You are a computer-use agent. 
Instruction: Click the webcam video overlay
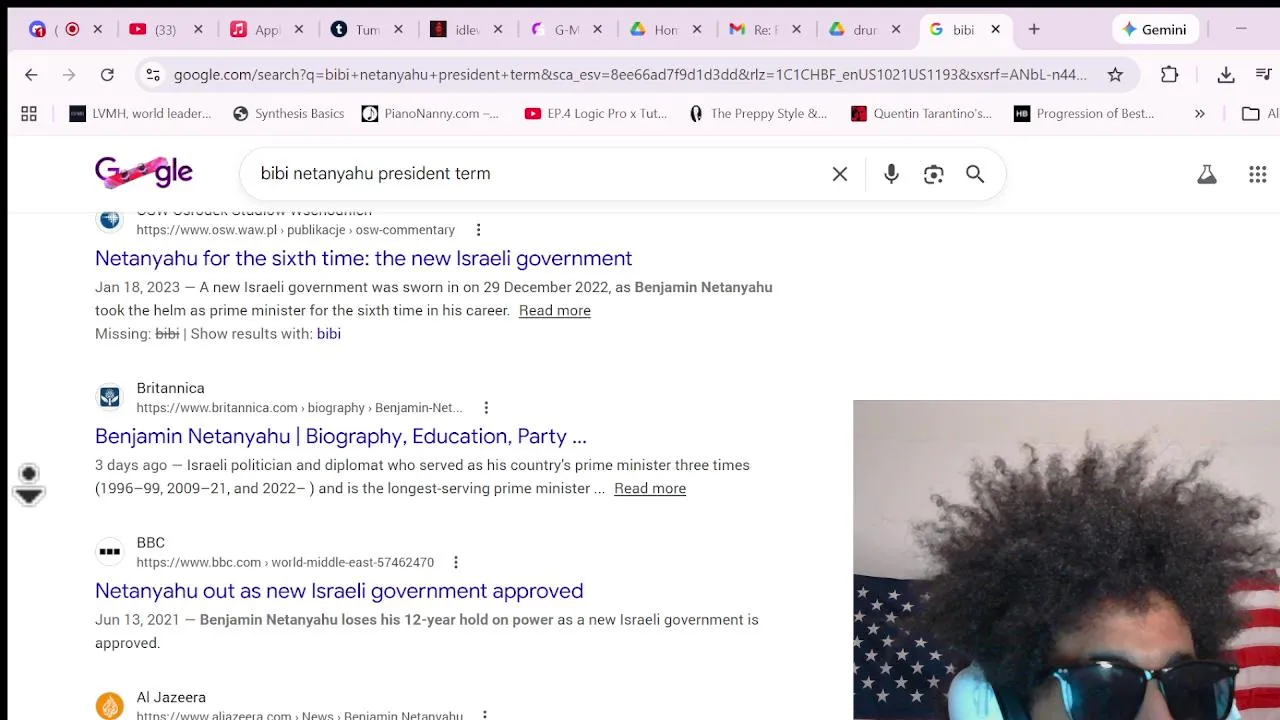click(1066, 560)
